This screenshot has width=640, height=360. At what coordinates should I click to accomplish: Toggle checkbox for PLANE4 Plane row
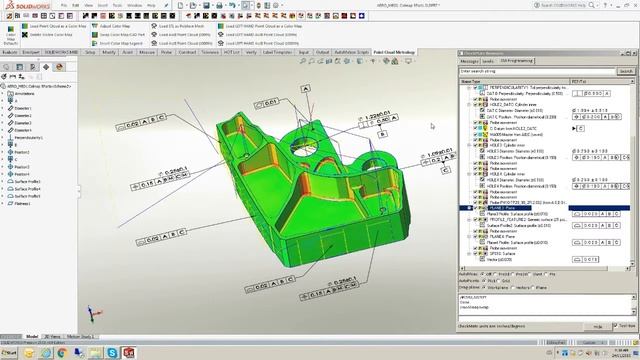475,237
